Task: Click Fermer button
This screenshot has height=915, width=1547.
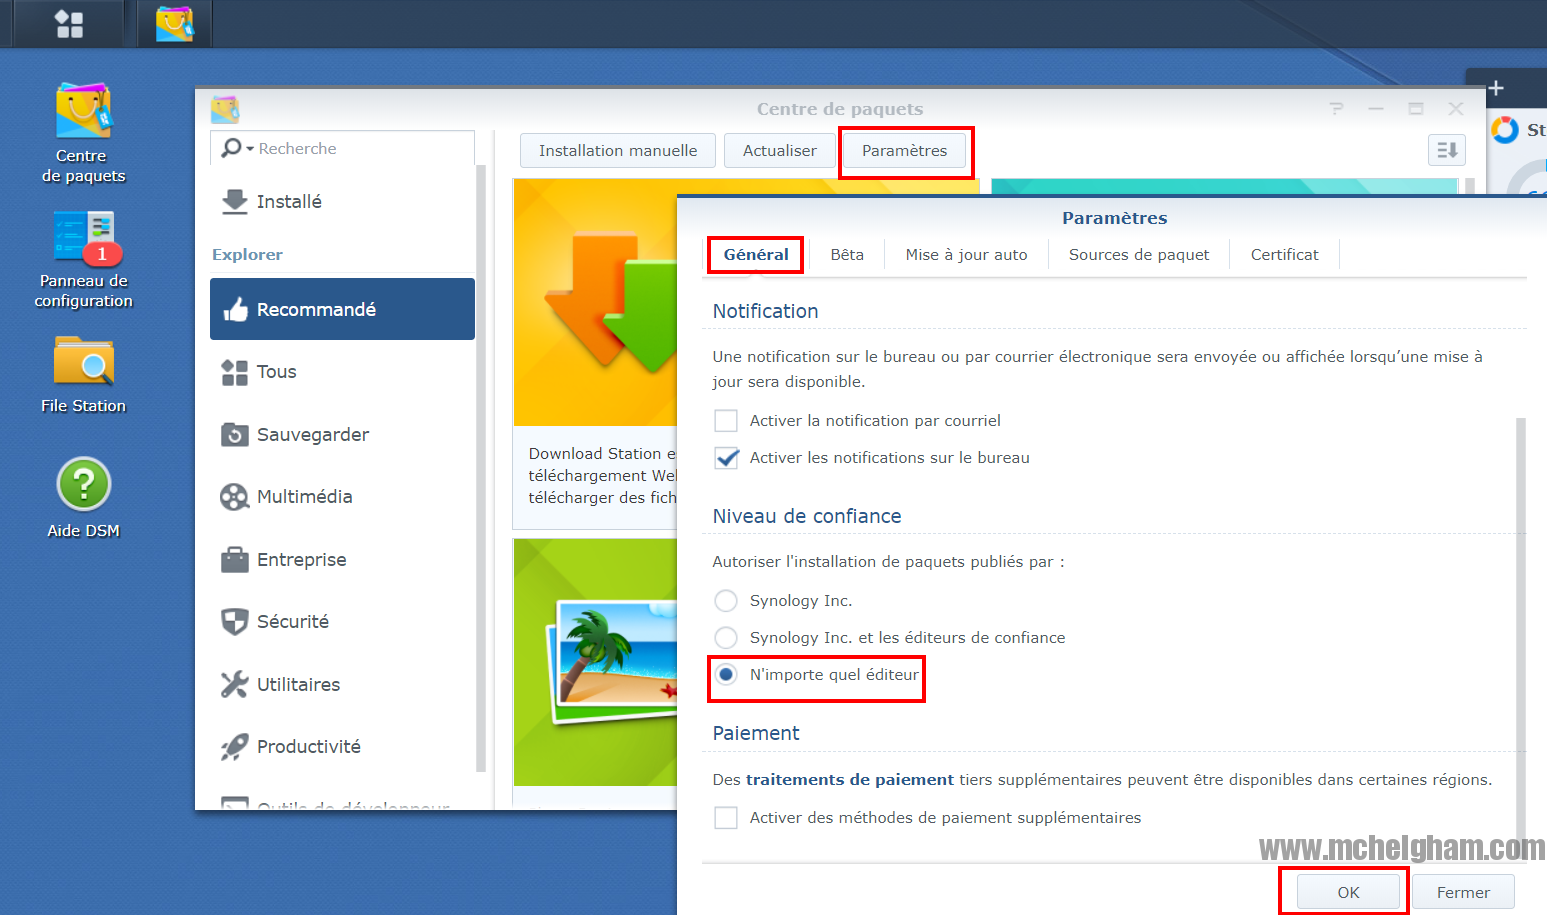Action: tap(1463, 892)
